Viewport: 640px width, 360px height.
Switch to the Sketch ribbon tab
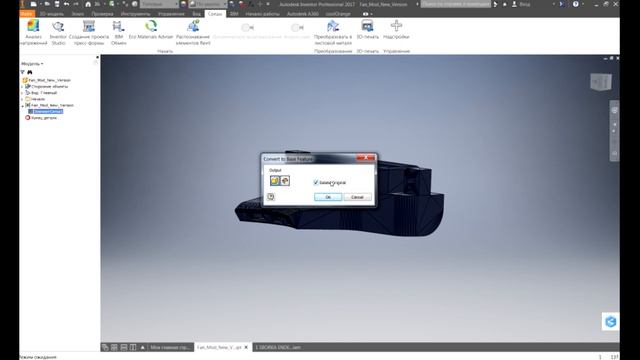78,14
